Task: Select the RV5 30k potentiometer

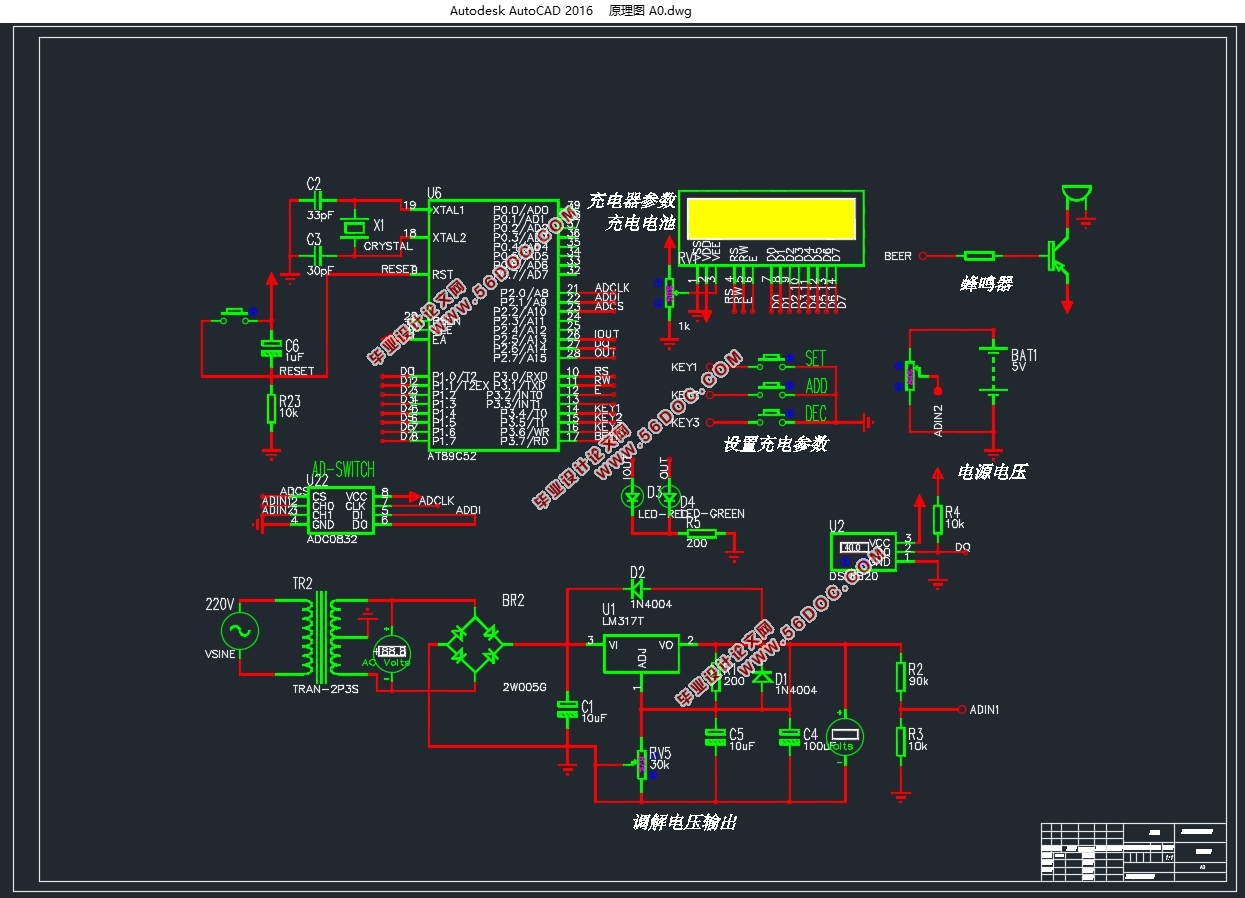Action: click(x=642, y=764)
